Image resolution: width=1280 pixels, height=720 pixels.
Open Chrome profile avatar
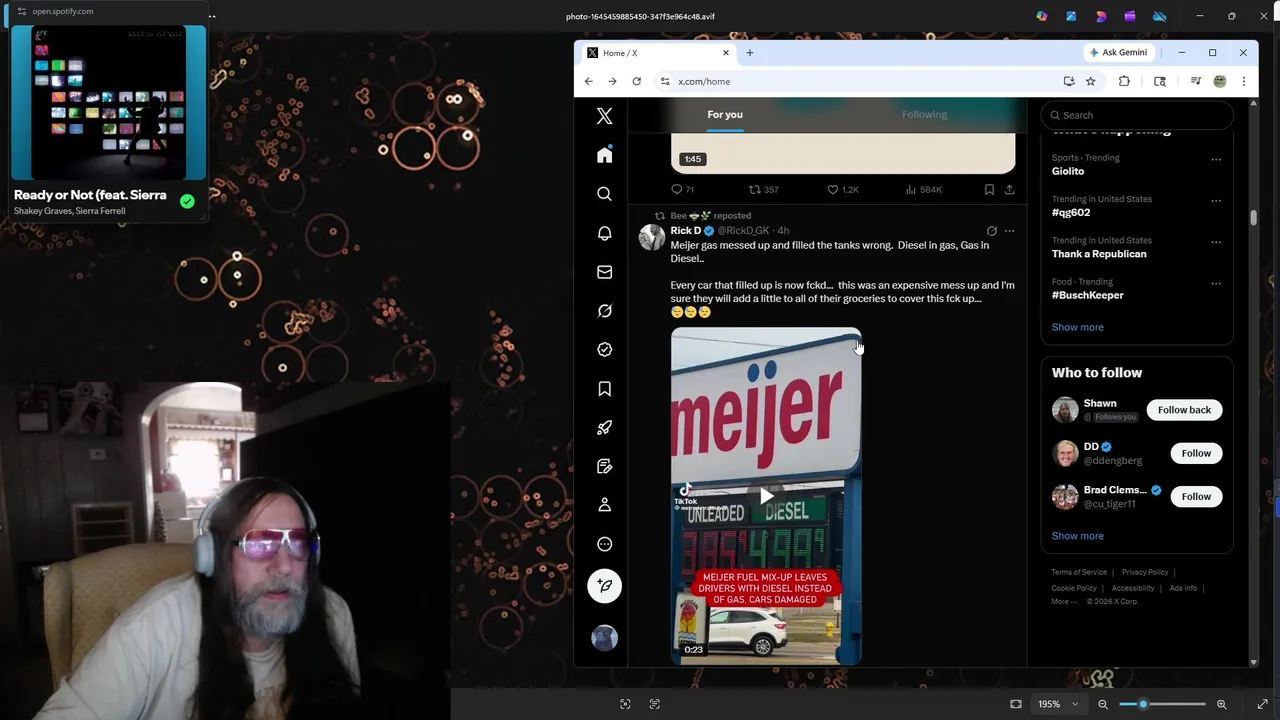1220,81
